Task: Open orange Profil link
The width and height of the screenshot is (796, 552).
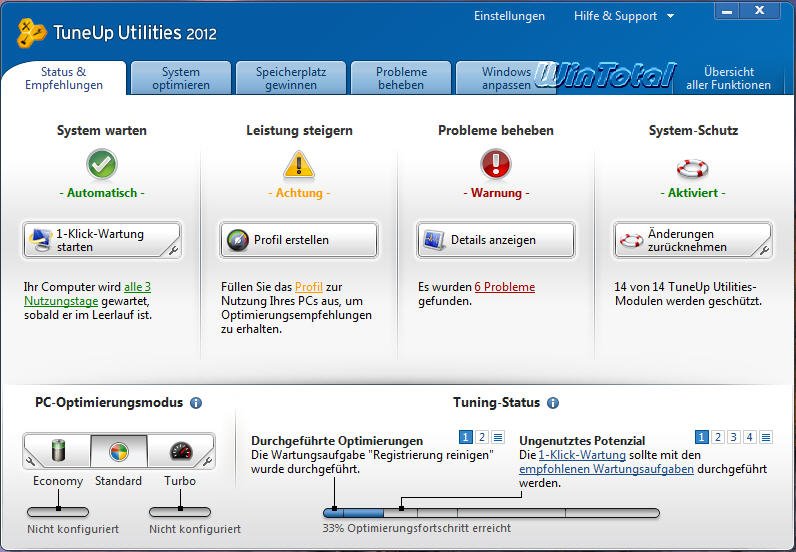Action: [x=309, y=287]
